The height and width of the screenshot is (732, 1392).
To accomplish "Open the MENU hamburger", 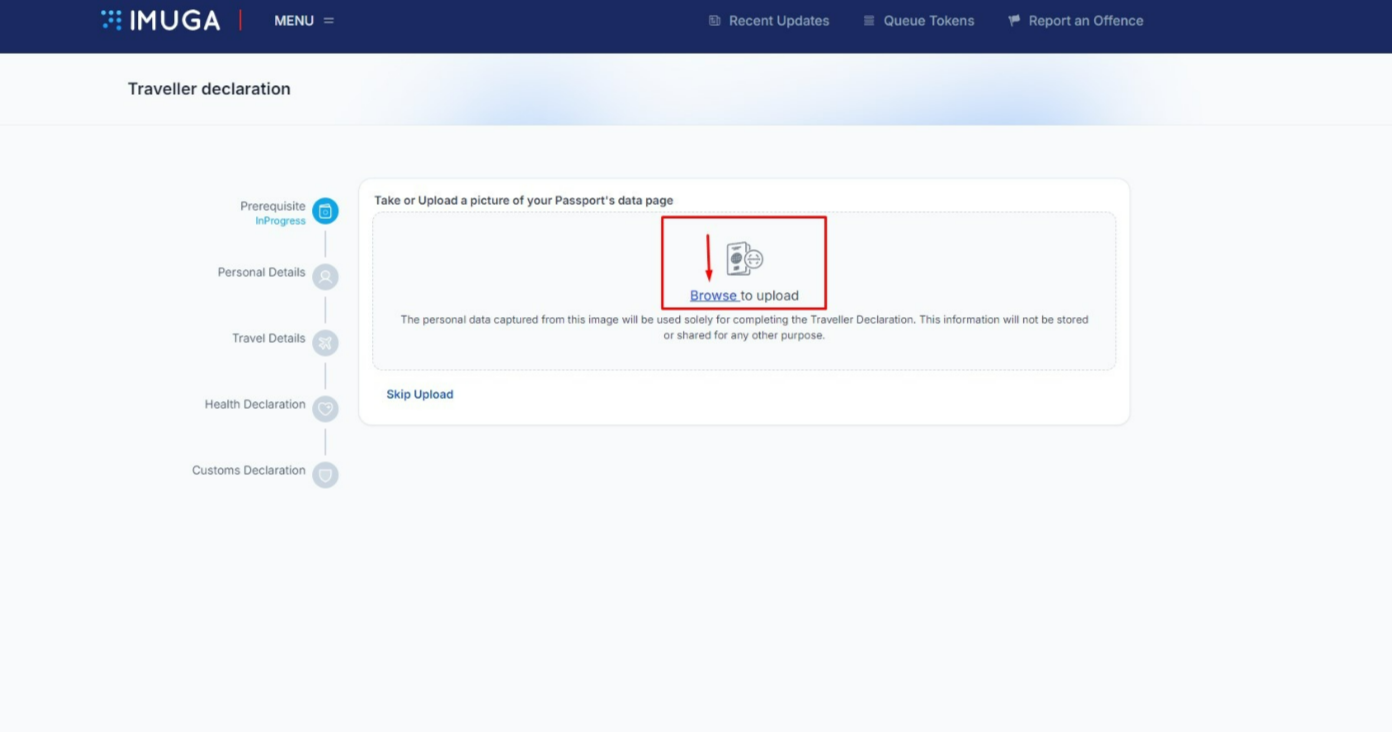I will (x=304, y=21).
